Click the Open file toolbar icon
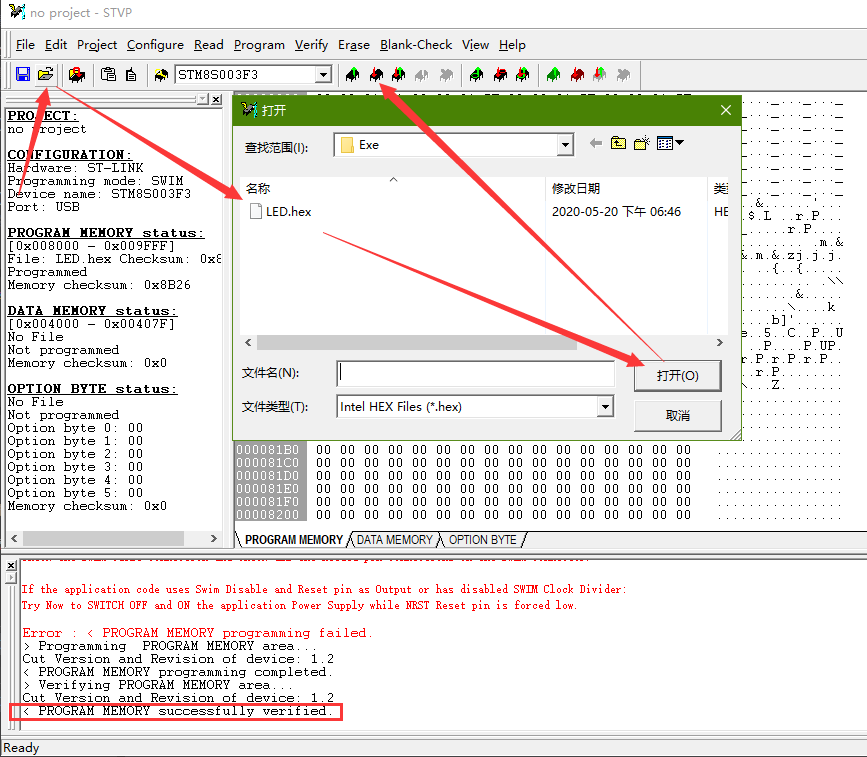The image size is (867, 757). tap(45, 74)
